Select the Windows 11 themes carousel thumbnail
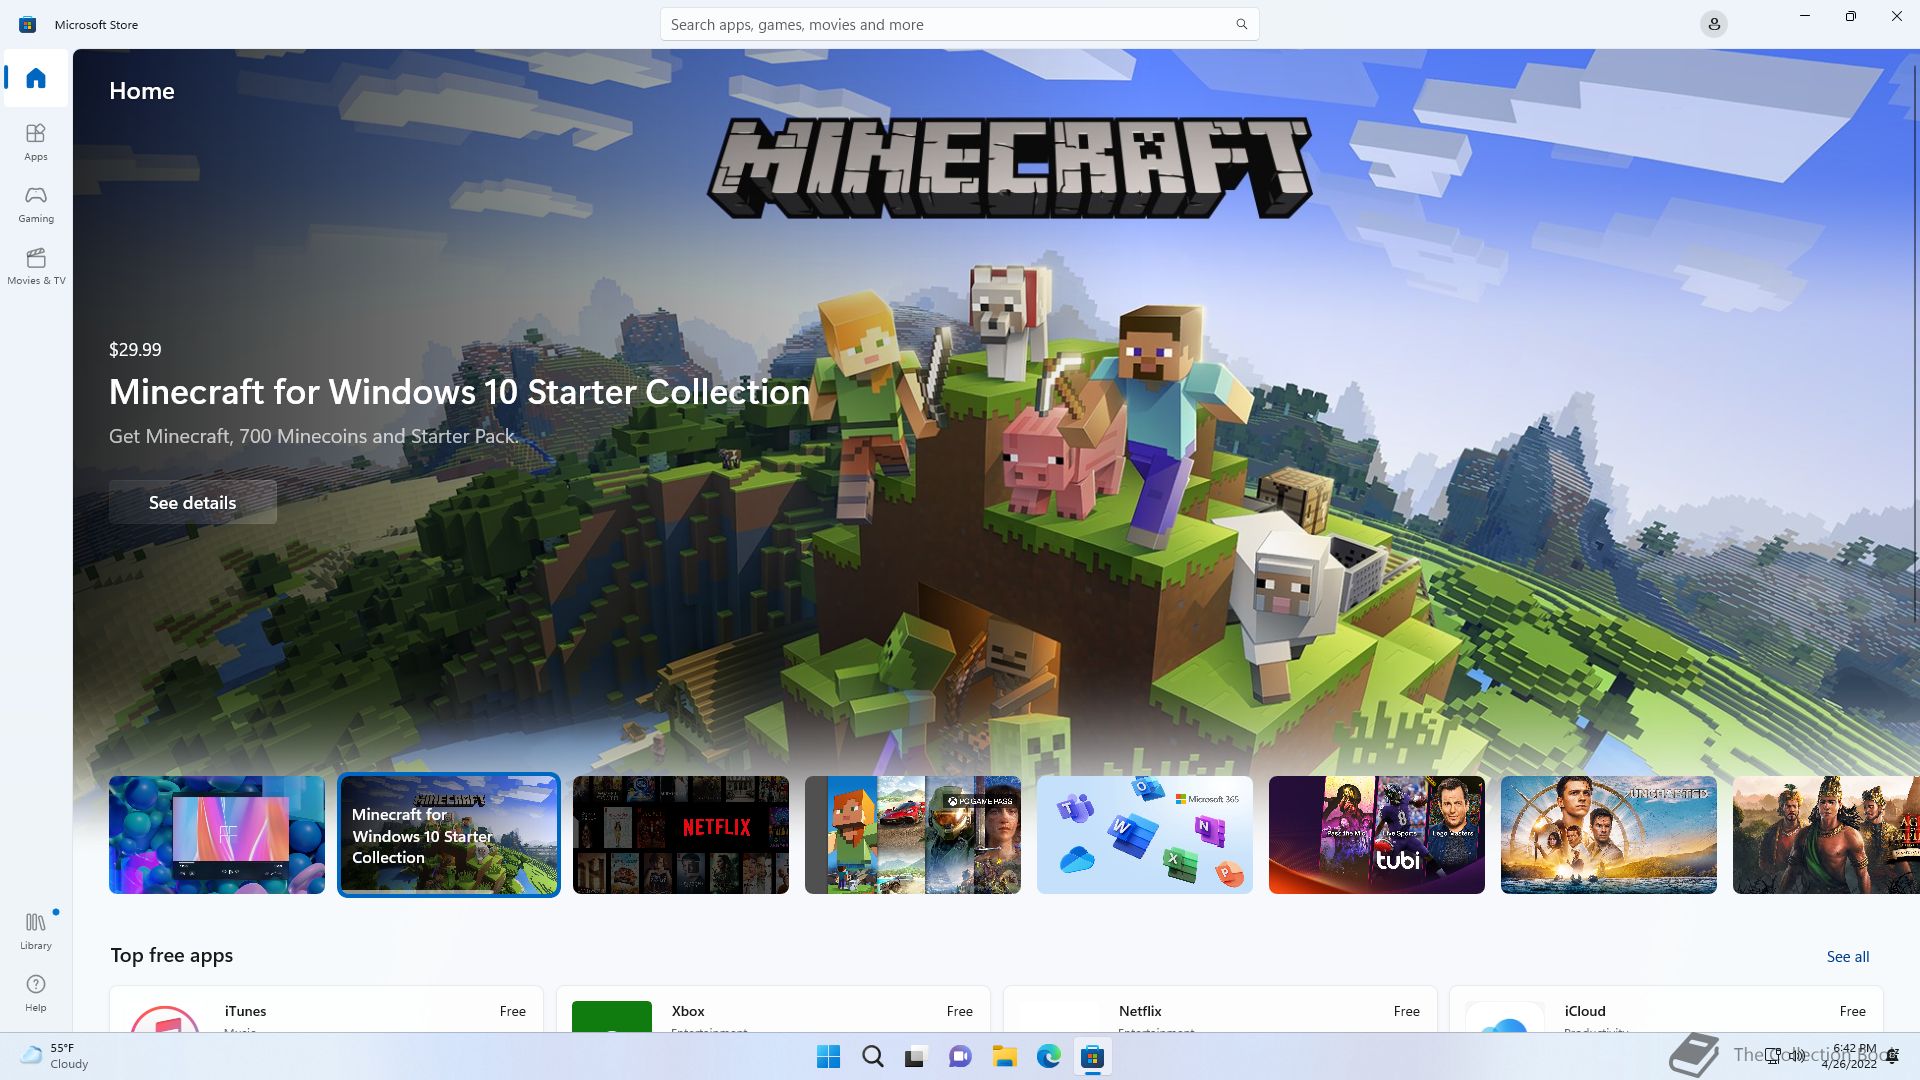 [x=217, y=835]
